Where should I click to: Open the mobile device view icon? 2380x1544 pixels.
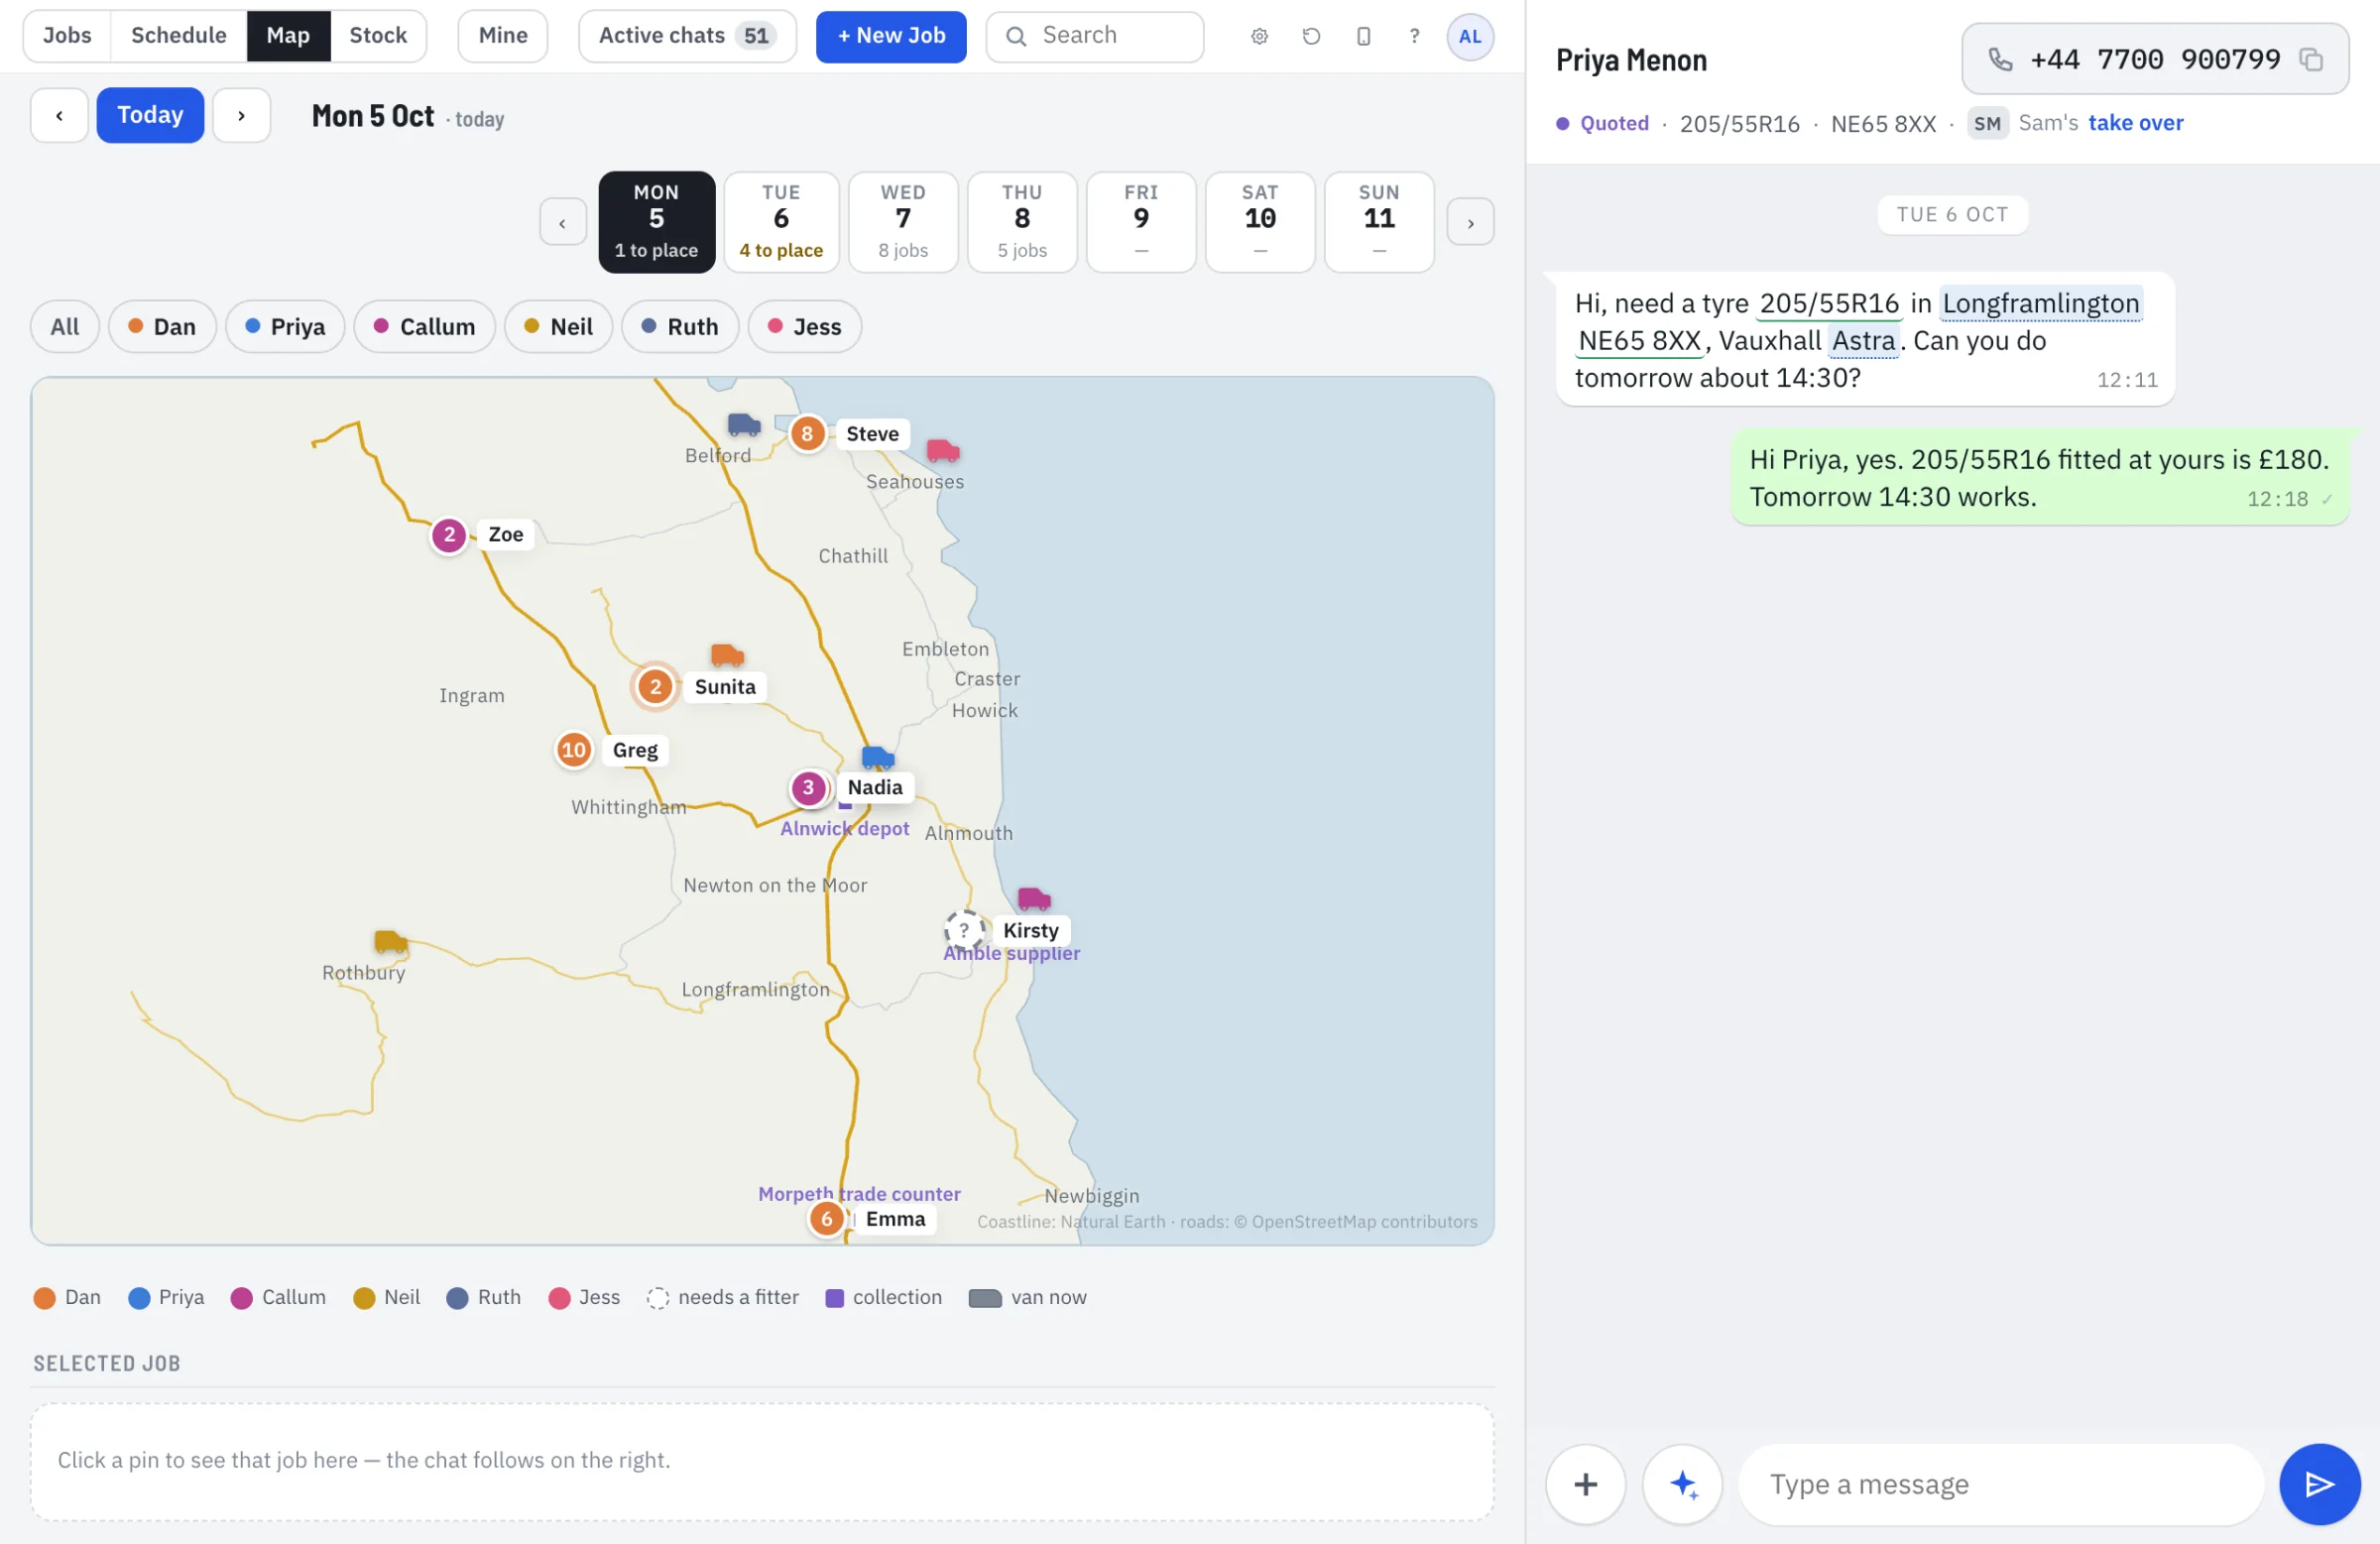pos(1363,36)
